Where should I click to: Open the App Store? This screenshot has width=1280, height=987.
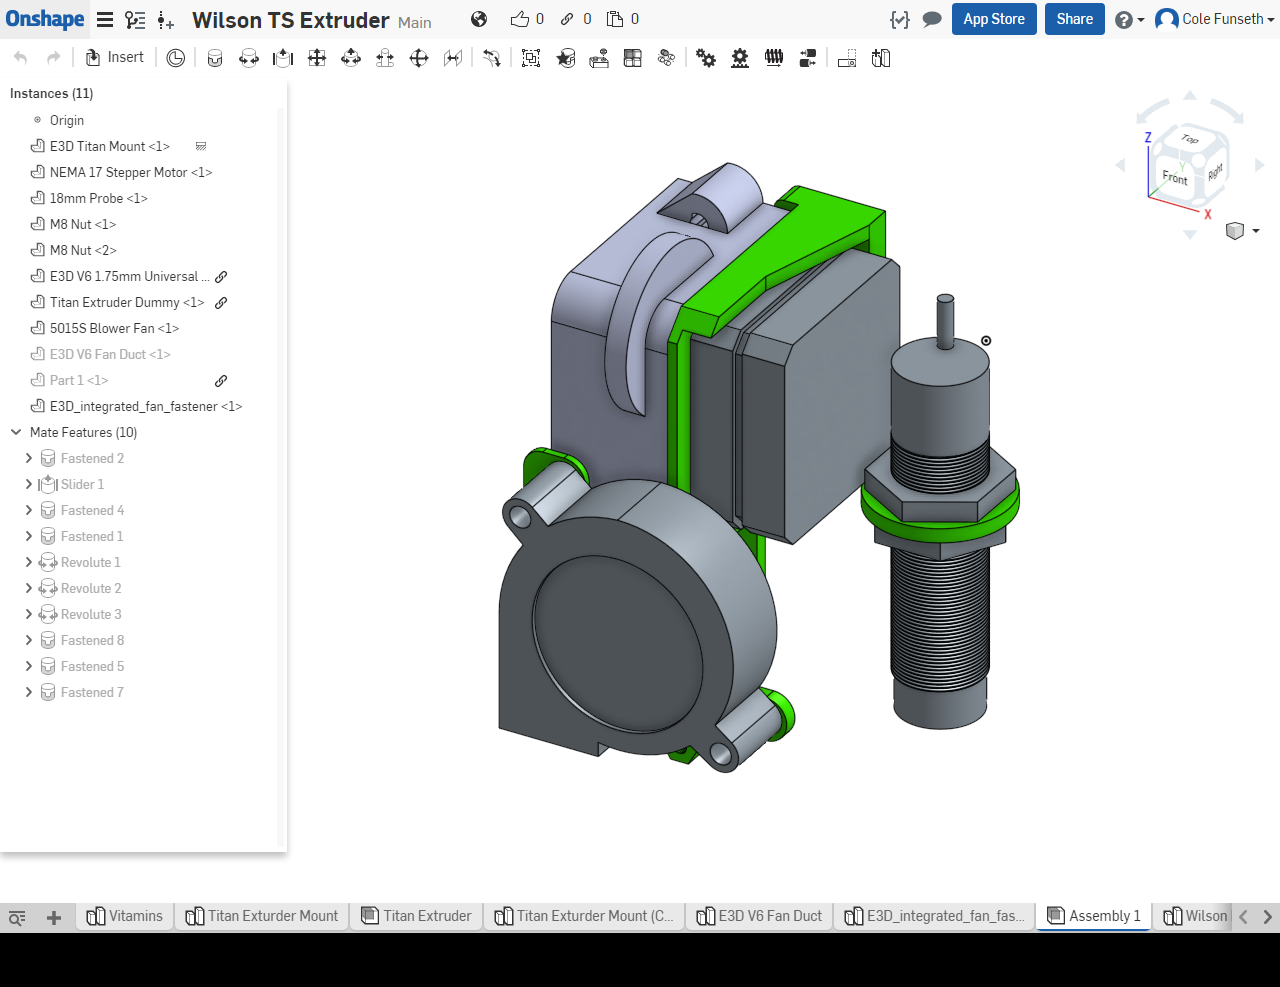994,19
